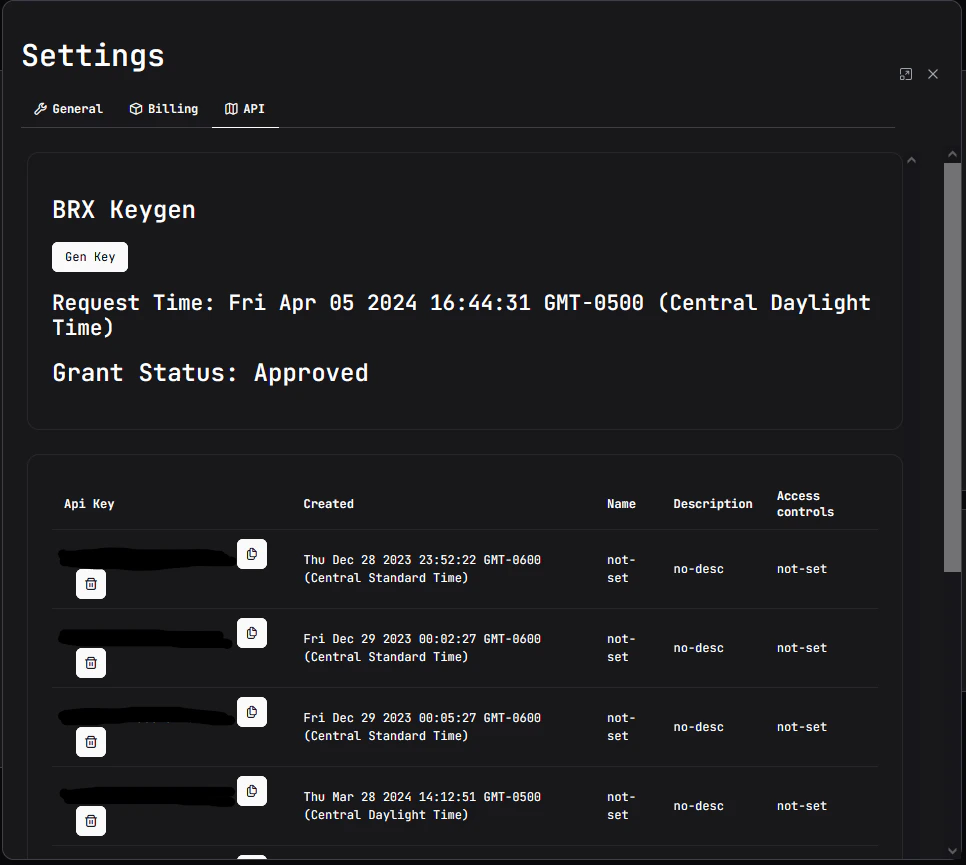Screen dimensions: 966x865
Task: Click the Settings title
Action: [x=93, y=56]
